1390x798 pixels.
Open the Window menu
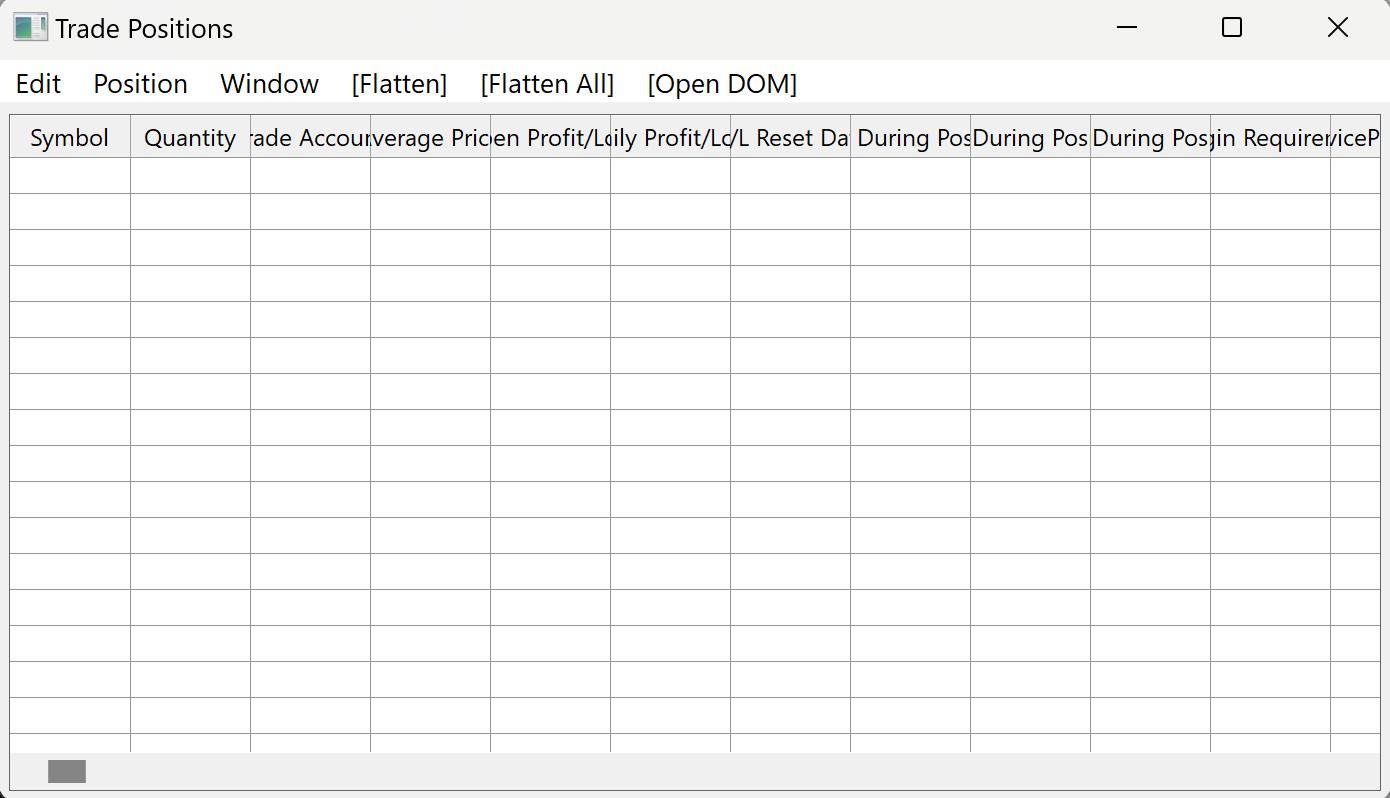tap(269, 84)
